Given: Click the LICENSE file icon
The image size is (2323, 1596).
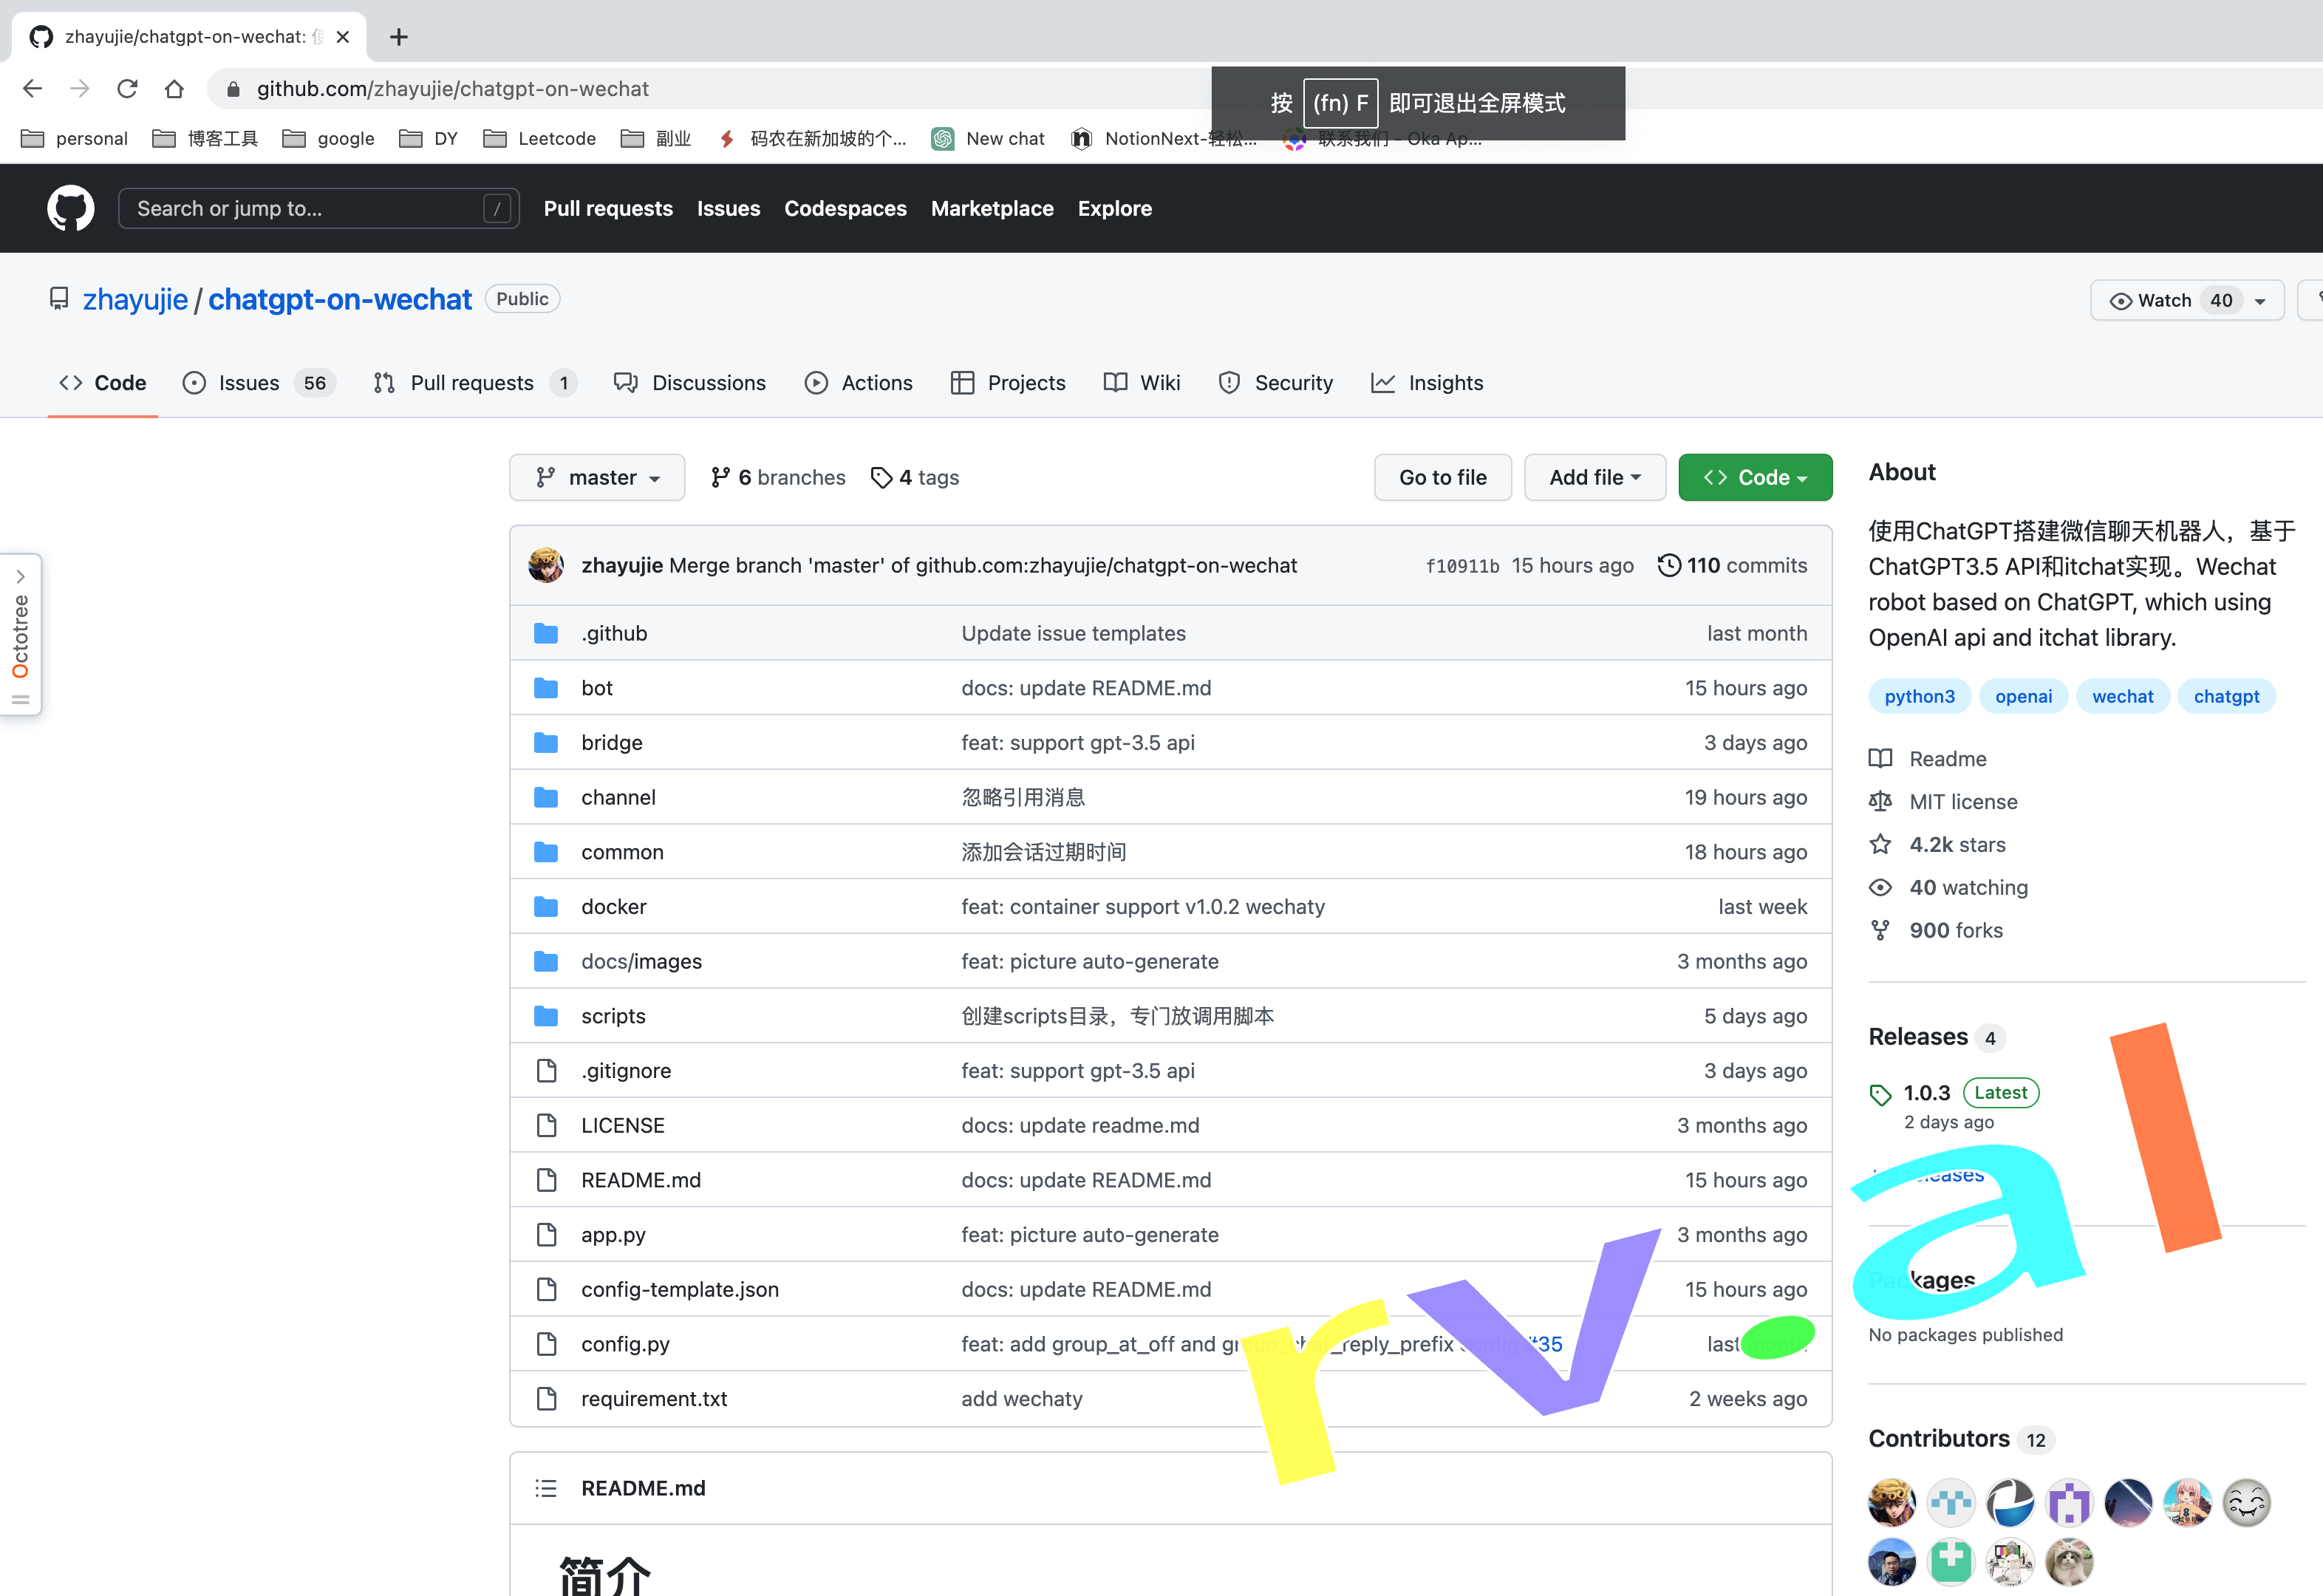Looking at the screenshot, I should [546, 1125].
